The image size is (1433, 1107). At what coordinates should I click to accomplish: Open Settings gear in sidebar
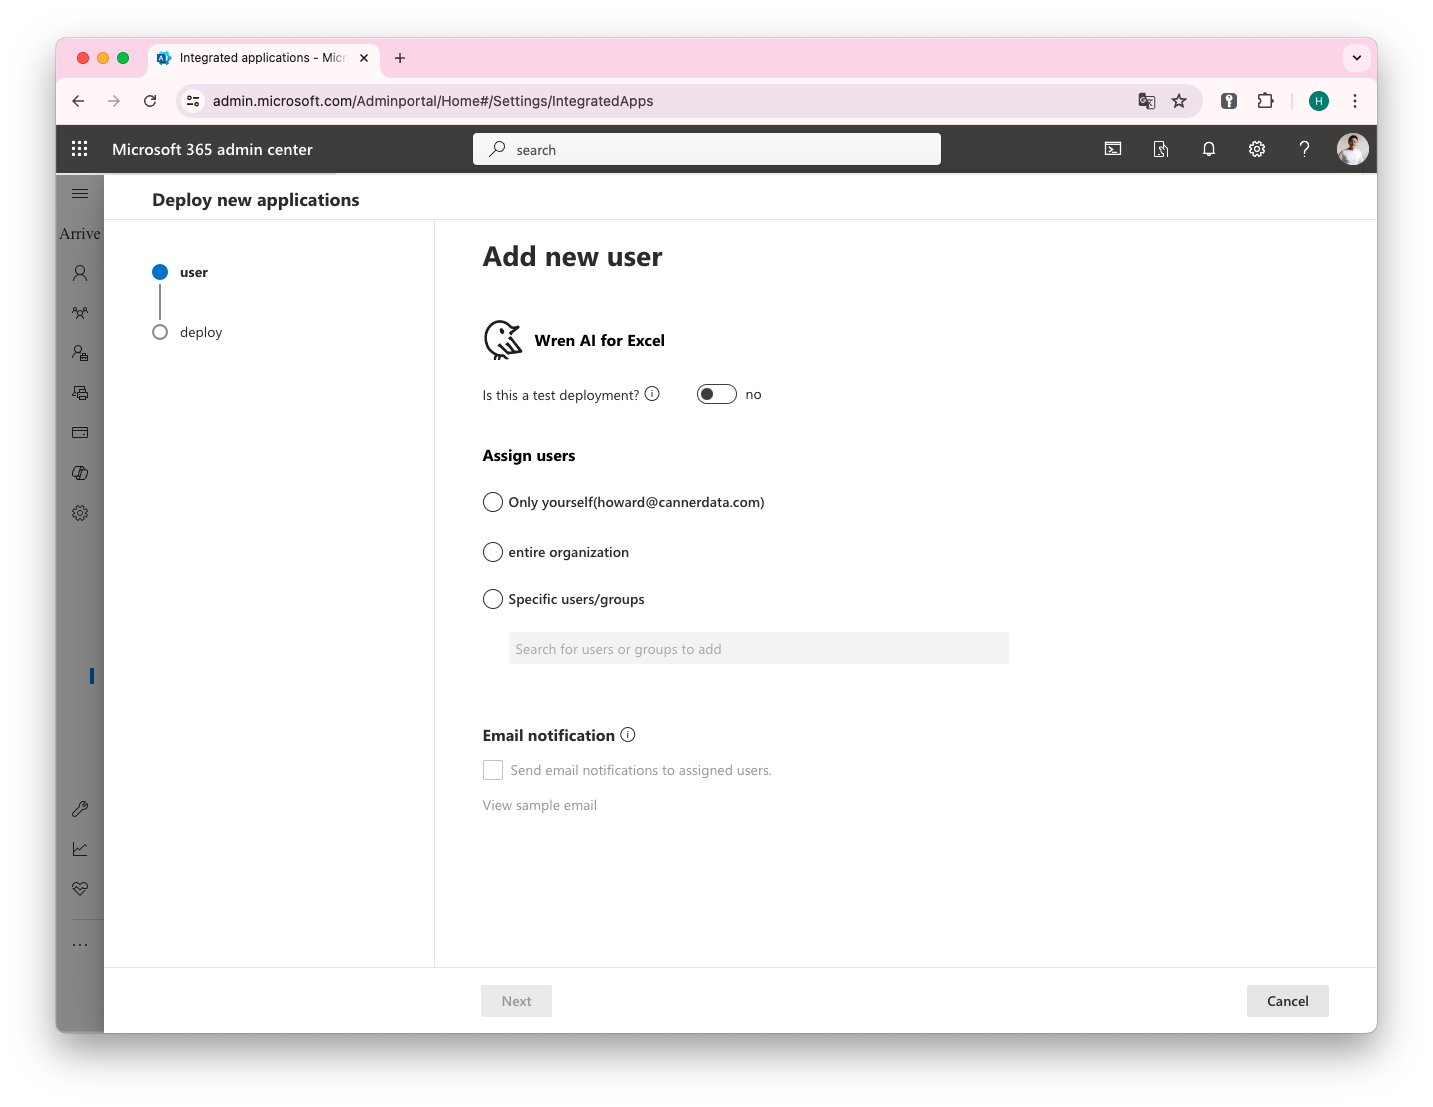coord(80,513)
